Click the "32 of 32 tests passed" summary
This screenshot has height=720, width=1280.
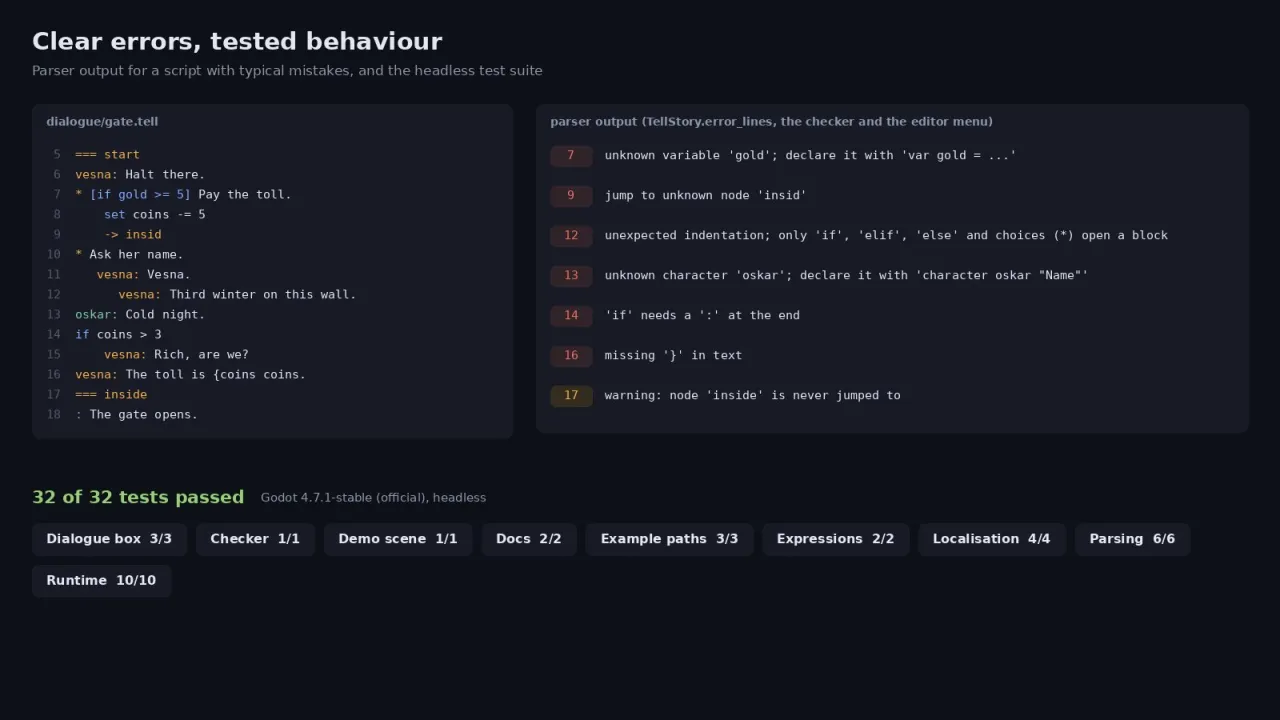(138, 497)
